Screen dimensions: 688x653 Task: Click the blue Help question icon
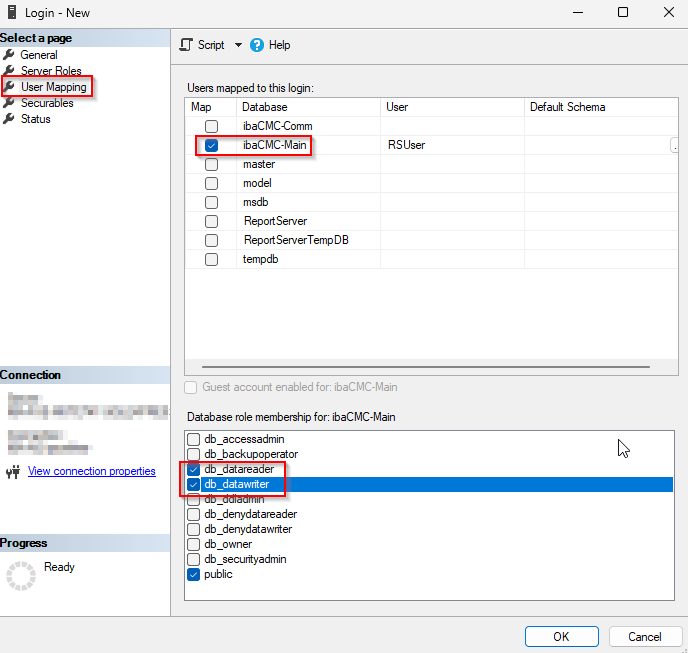(257, 45)
